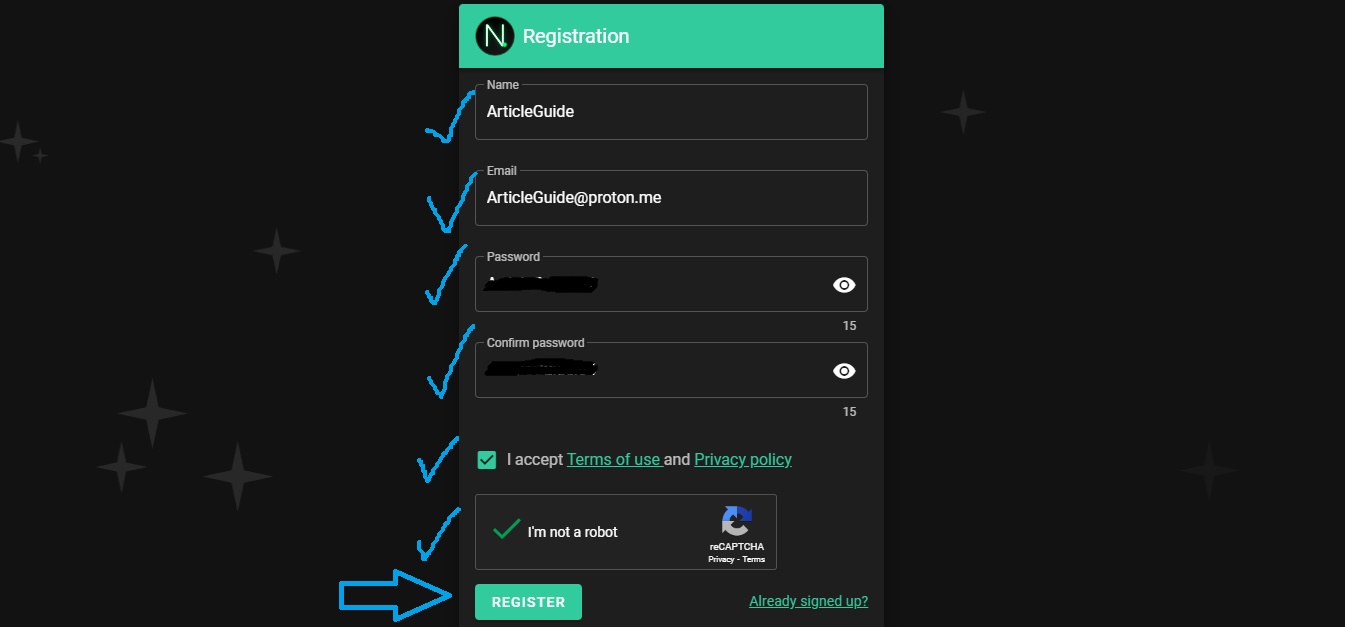The image size is (1345, 627).
Task: Open the reCAPTCHA Privacy link
Action: pyautogui.click(x=720, y=560)
